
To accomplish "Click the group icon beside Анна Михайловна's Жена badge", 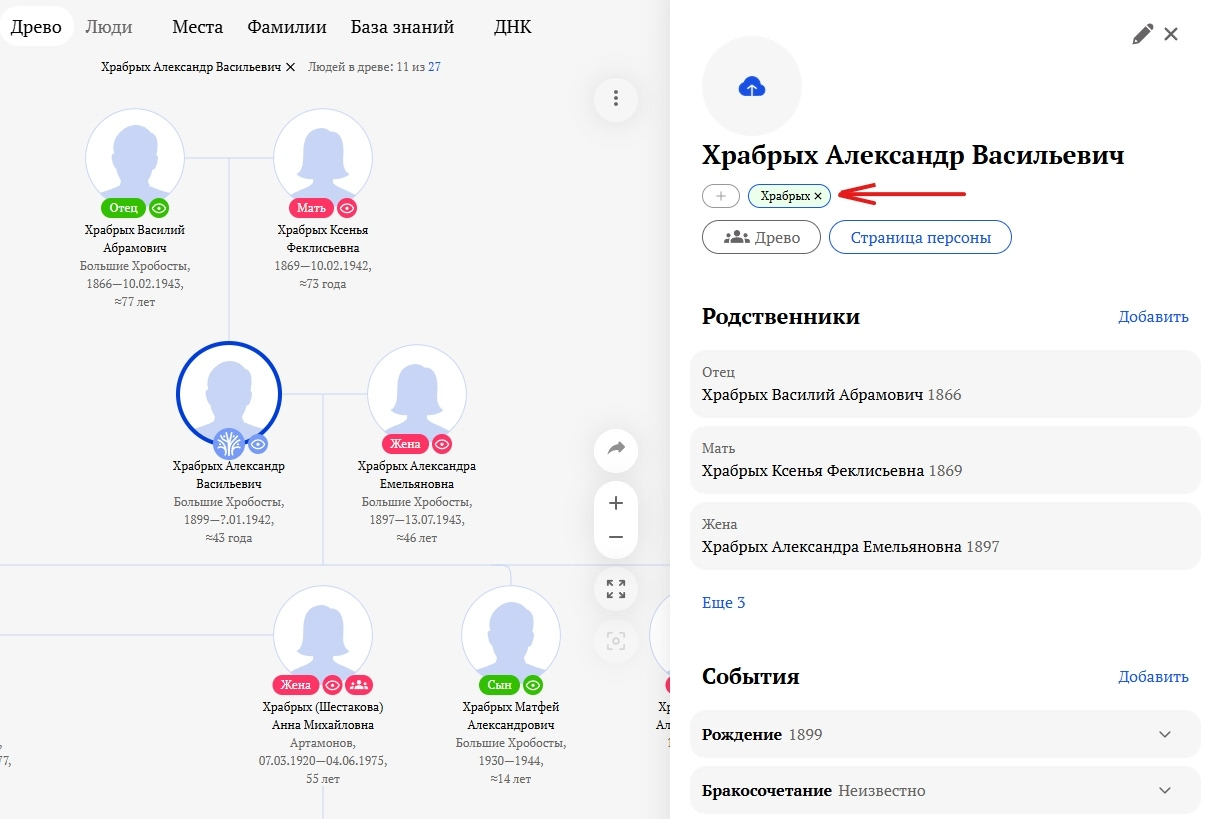I will 359,685.
